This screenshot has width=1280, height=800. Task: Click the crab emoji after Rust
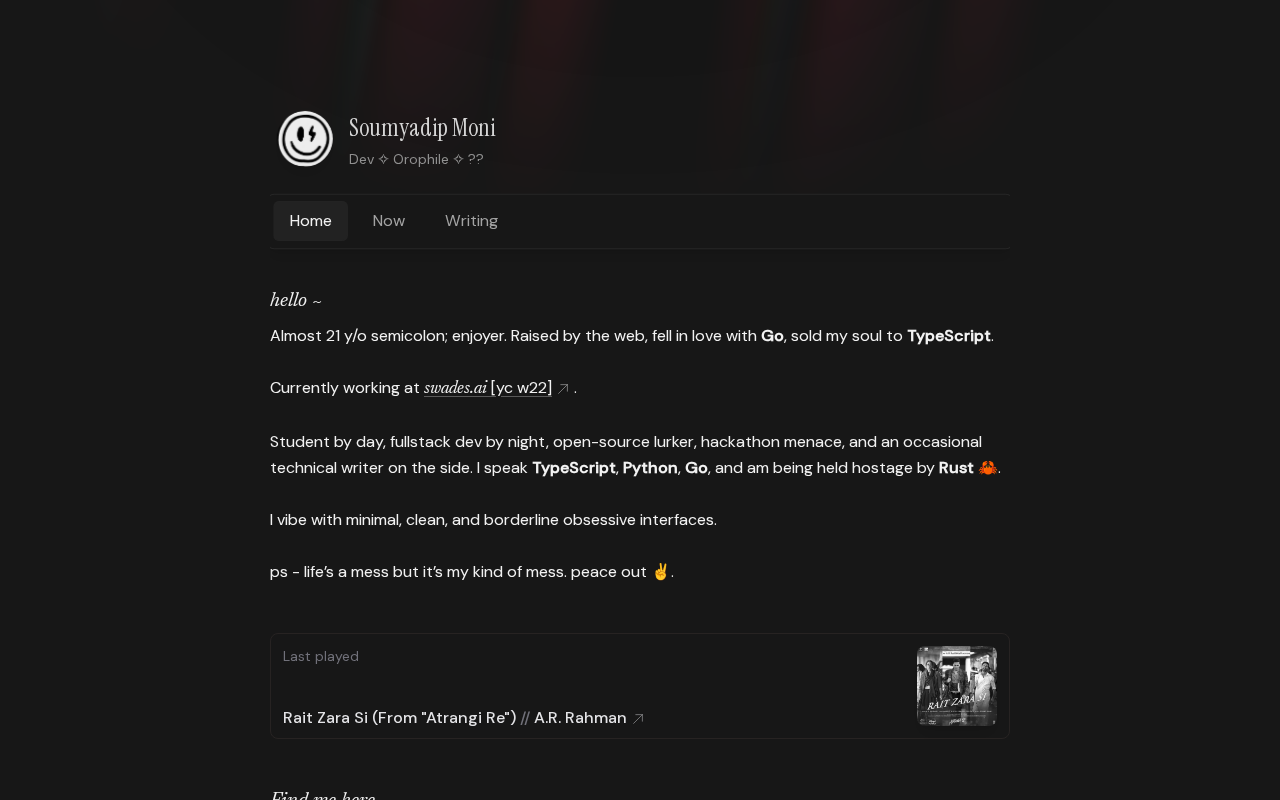pyautogui.click(x=987, y=467)
